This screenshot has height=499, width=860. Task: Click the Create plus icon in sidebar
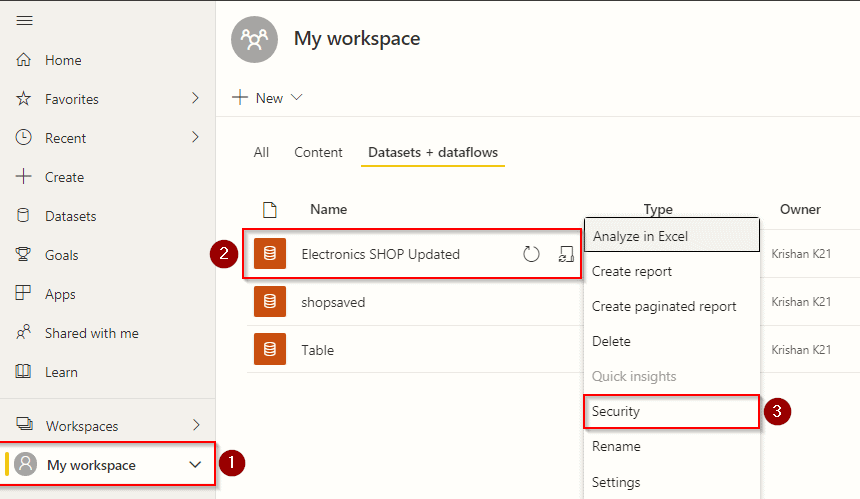(24, 177)
